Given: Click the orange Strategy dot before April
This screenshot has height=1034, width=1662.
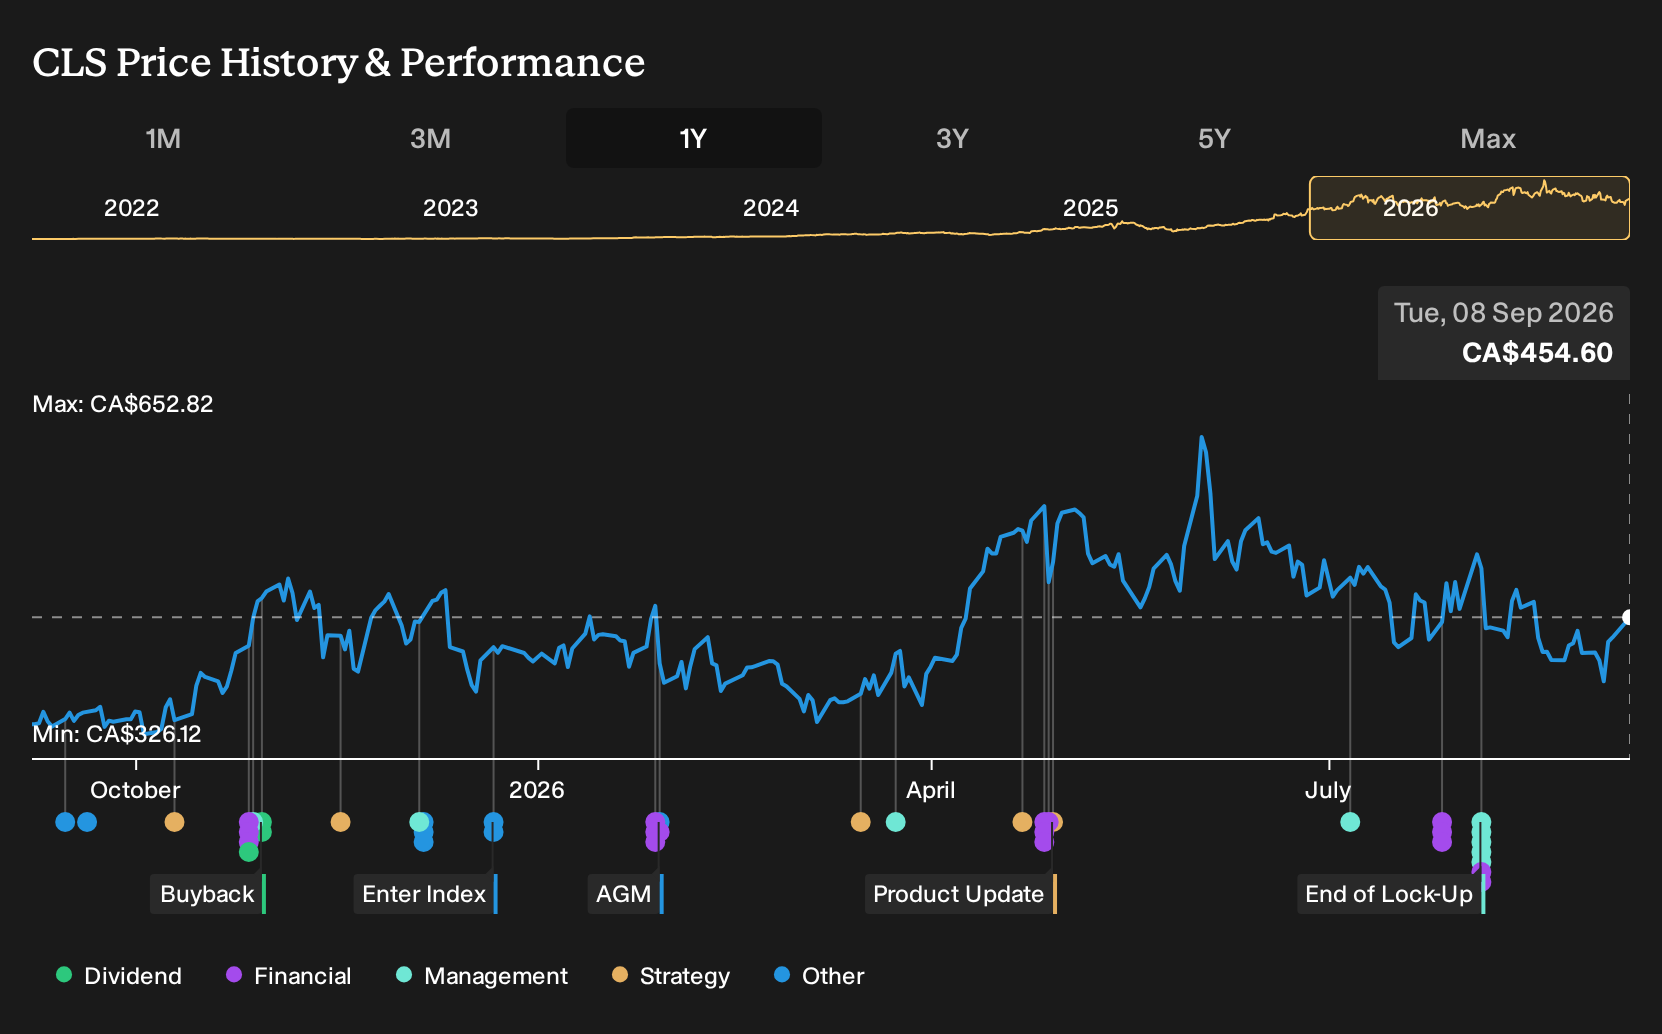Looking at the screenshot, I should [x=860, y=822].
